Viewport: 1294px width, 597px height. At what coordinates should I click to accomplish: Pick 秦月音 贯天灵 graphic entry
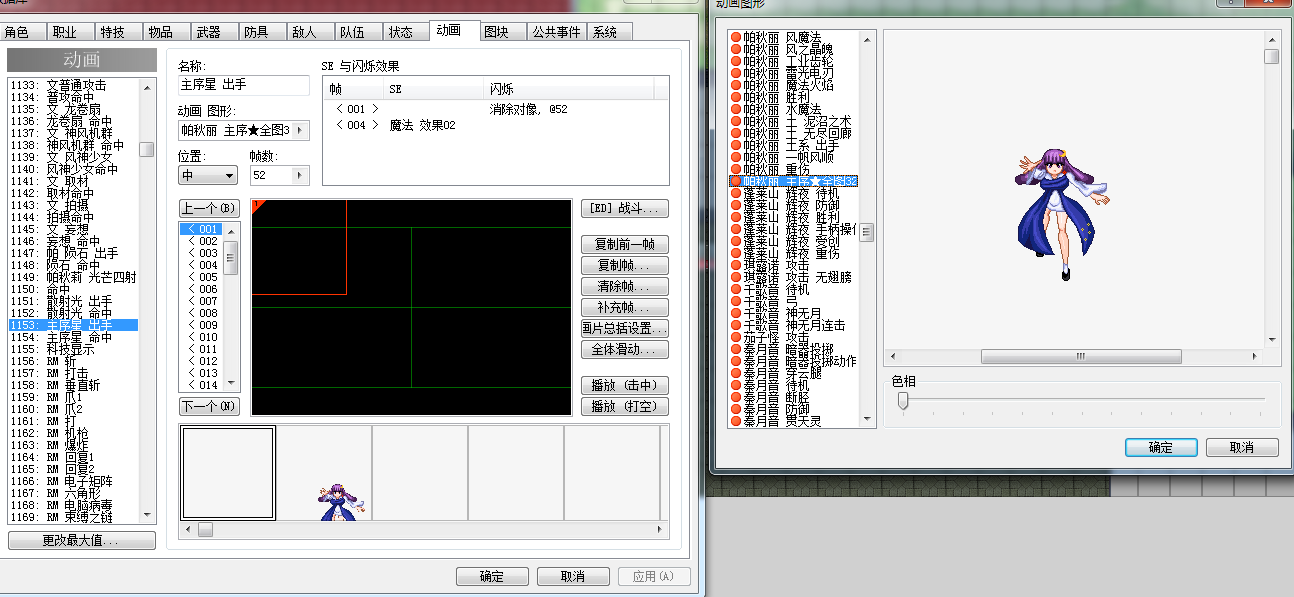pyautogui.click(x=794, y=421)
